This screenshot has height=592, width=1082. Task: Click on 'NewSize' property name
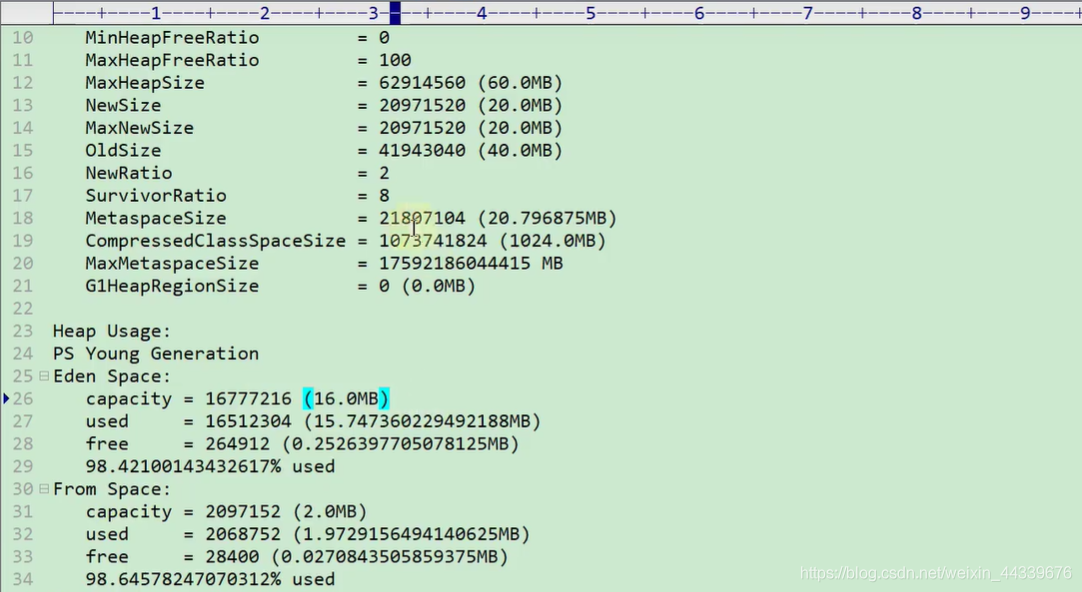click(x=123, y=106)
